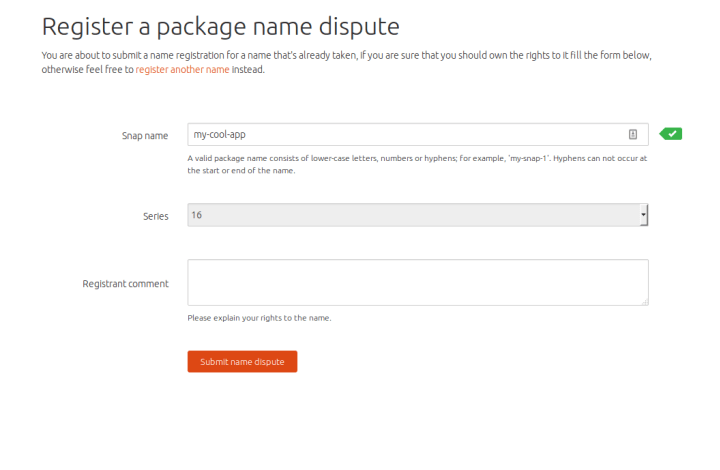Click the "Series" field label

click(x=156, y=216)
